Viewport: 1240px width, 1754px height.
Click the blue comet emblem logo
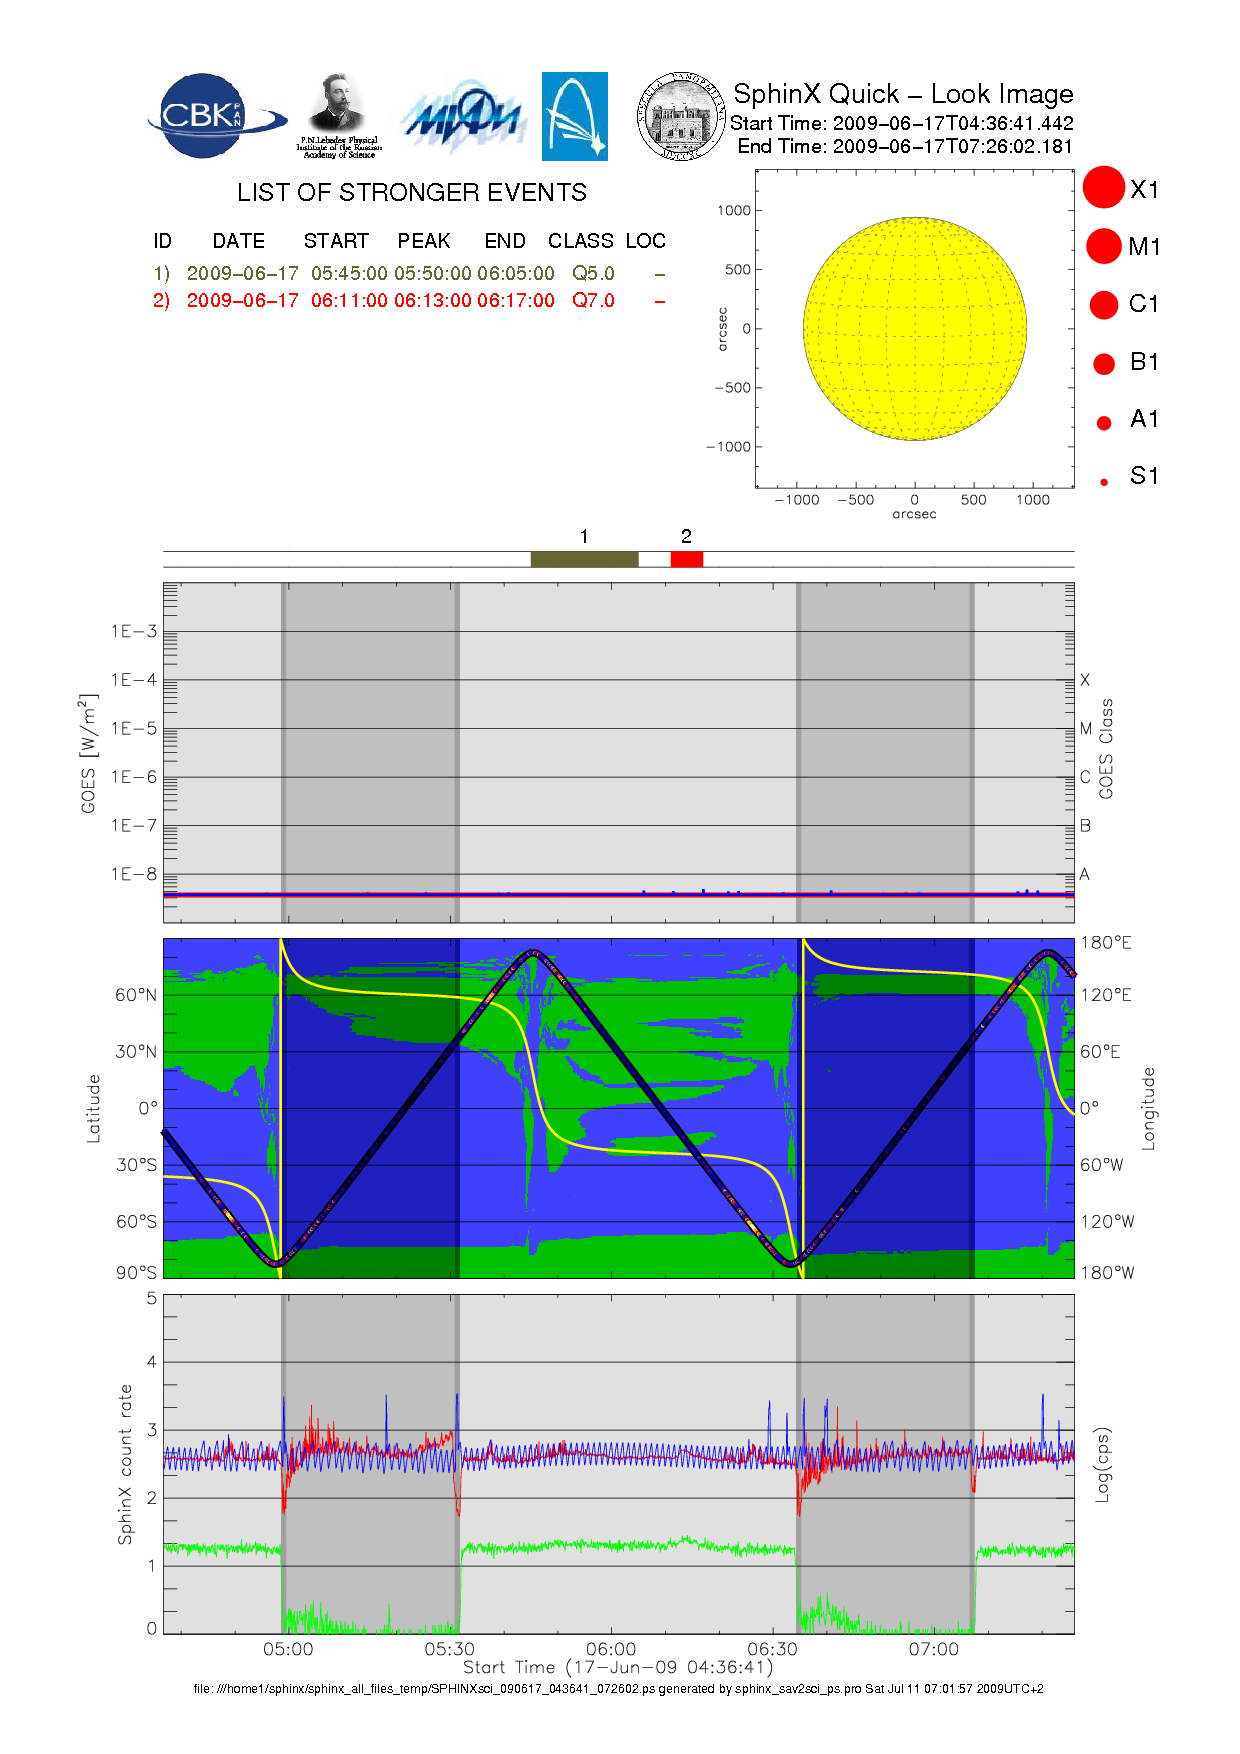point(575,116)
